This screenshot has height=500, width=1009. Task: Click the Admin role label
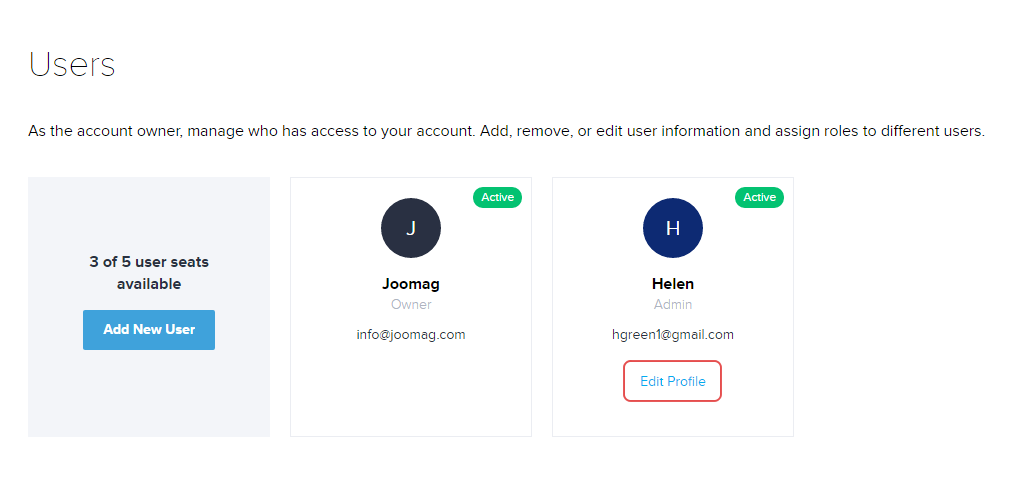point(672,304)
